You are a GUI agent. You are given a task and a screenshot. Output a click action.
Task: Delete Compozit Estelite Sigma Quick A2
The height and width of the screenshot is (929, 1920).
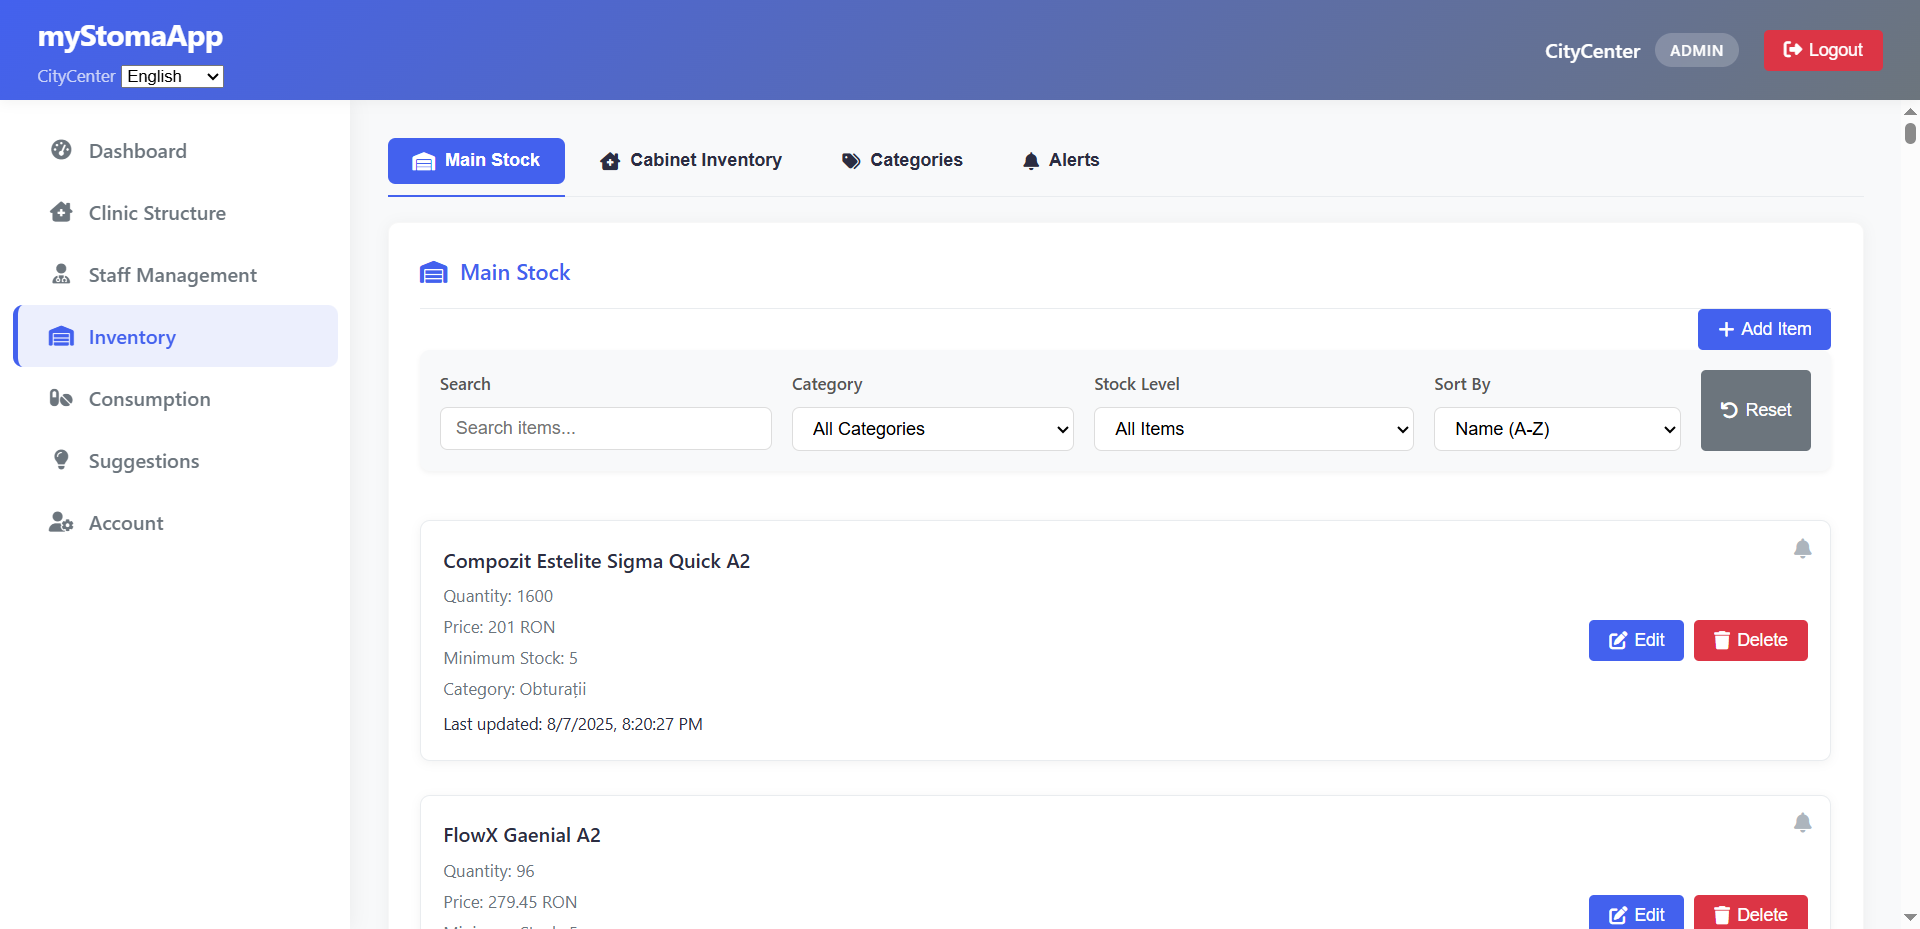1751,640
